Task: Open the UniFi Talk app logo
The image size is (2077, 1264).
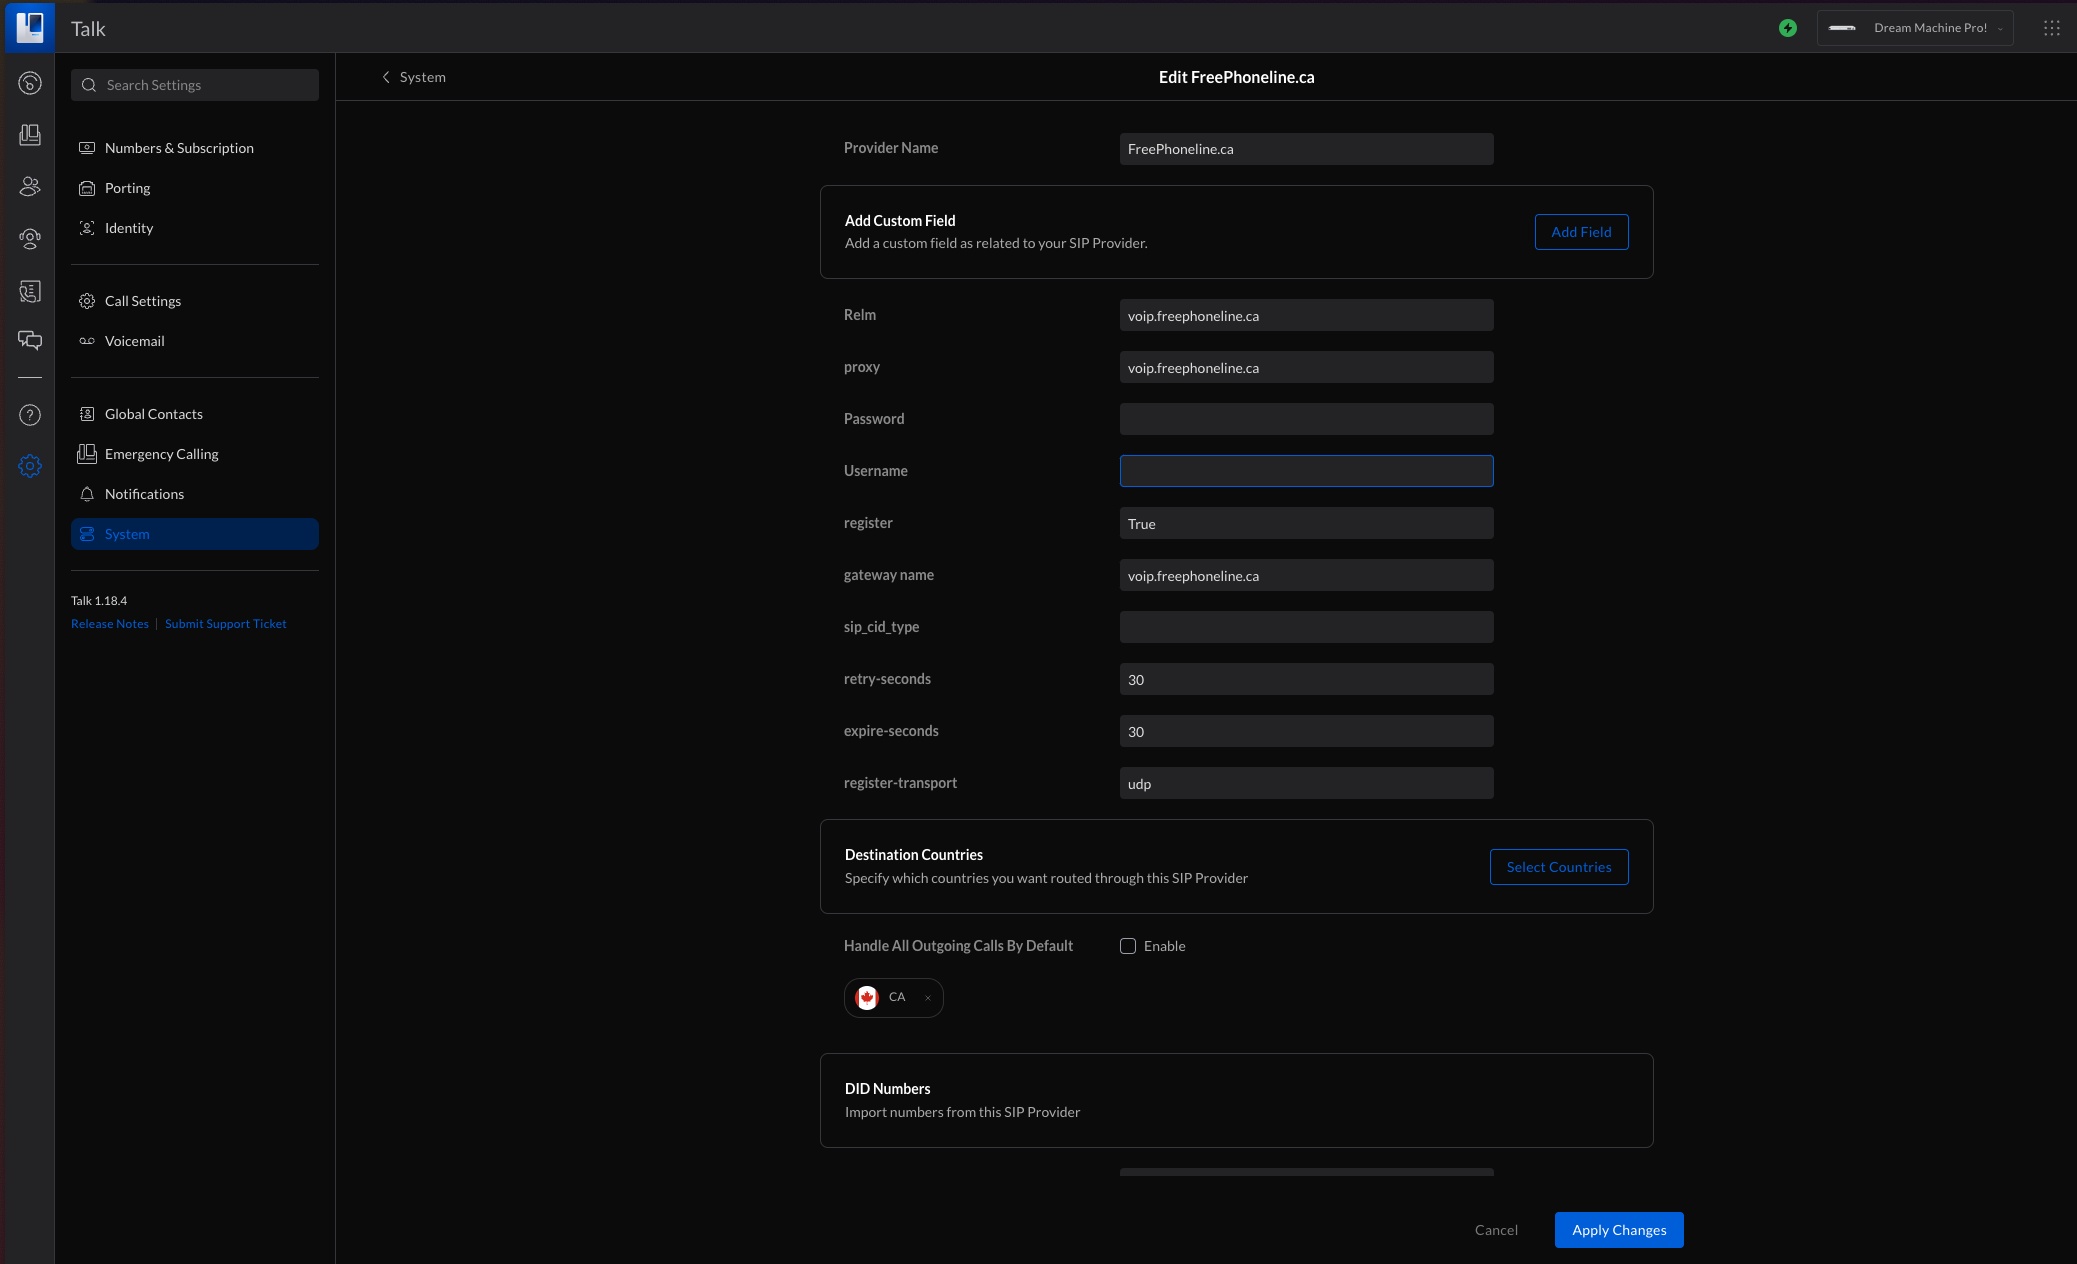Action: [29, 27]
